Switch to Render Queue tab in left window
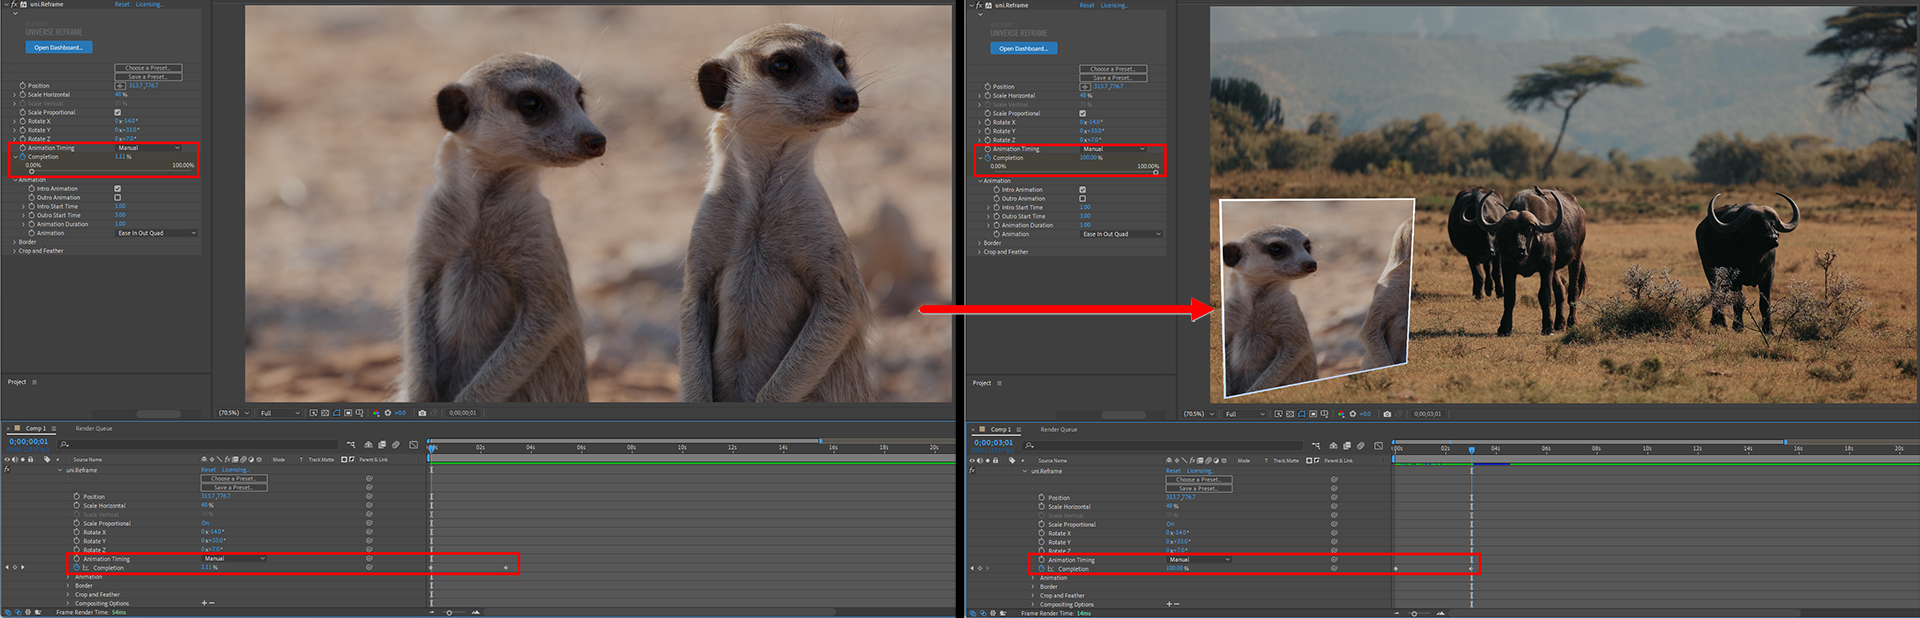 (x=94, y=428)
